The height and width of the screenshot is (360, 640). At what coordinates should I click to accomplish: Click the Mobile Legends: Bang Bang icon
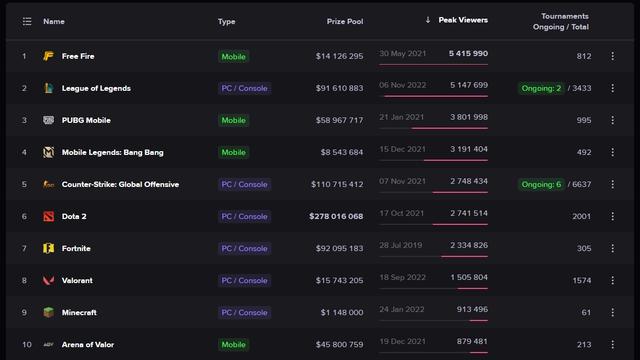48,152
